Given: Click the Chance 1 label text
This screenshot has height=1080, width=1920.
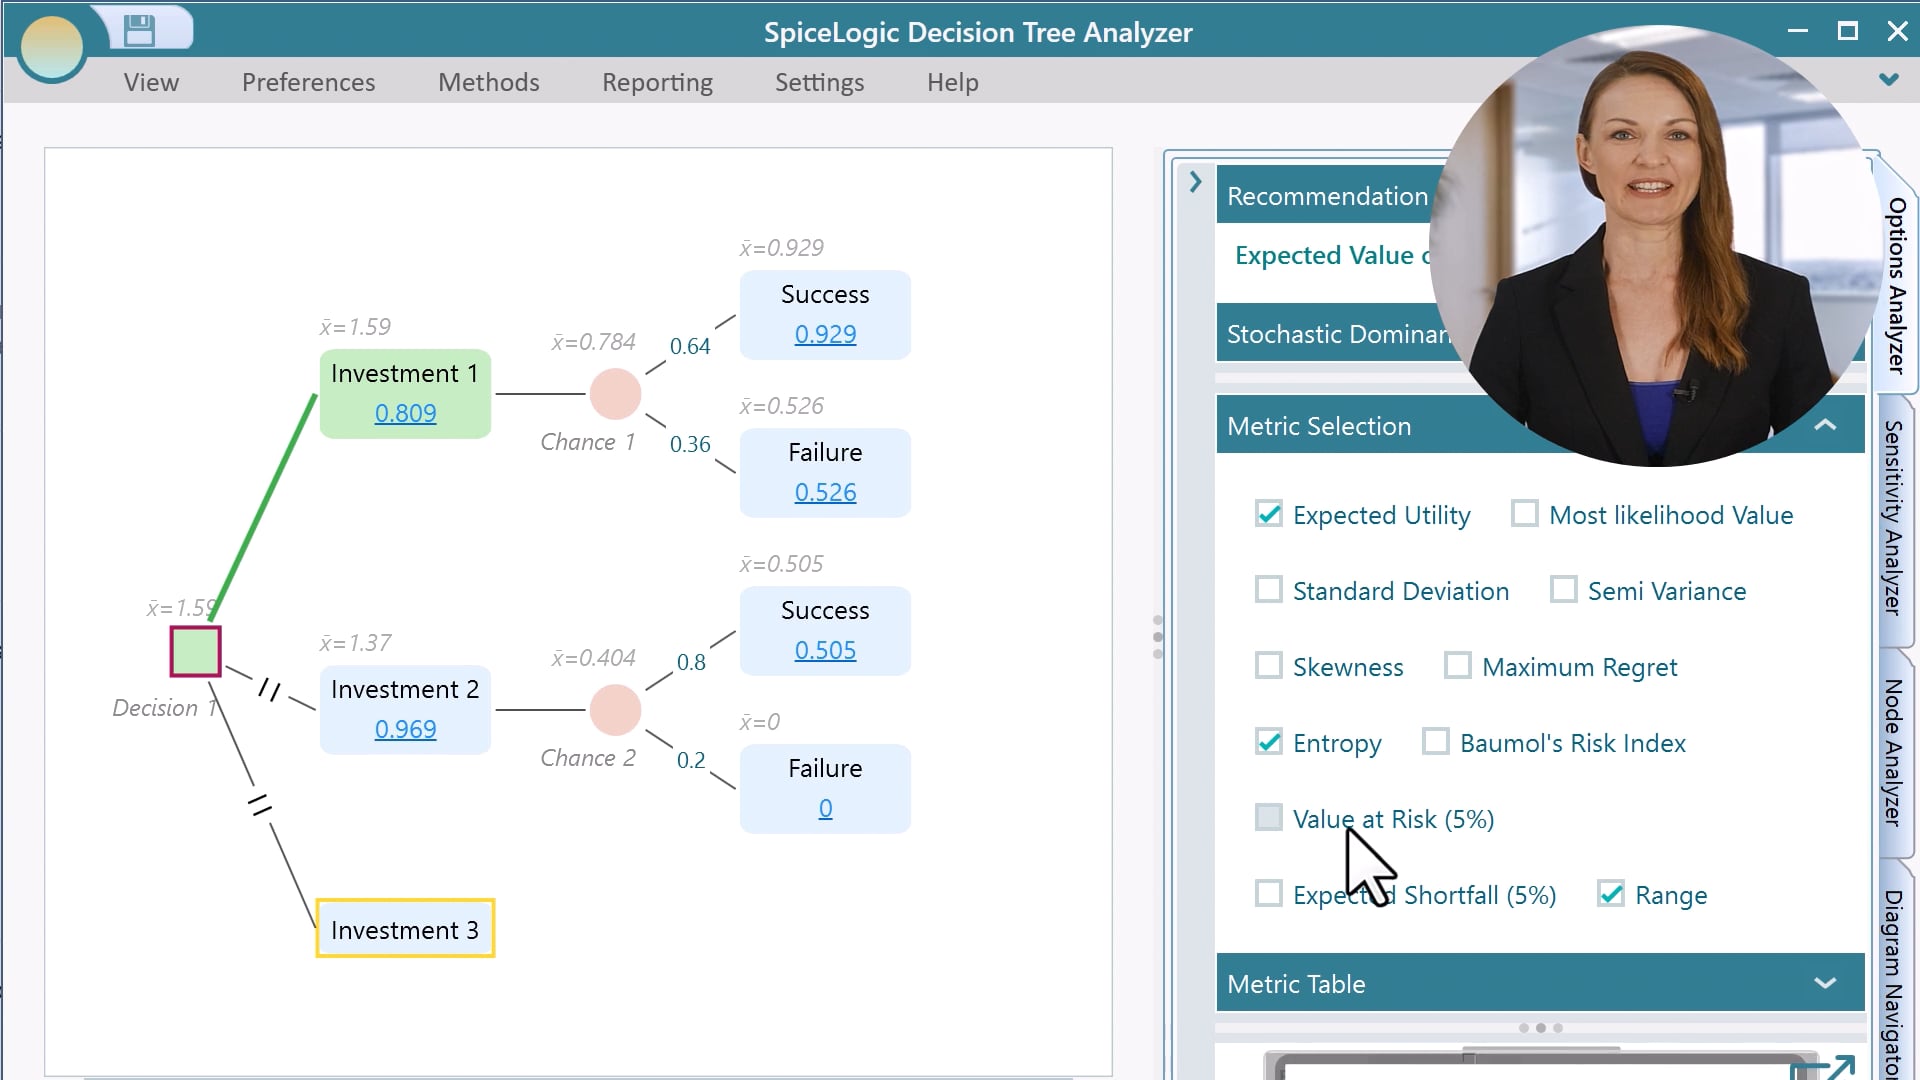Looking at the screenshot, I should coord(588,442).
